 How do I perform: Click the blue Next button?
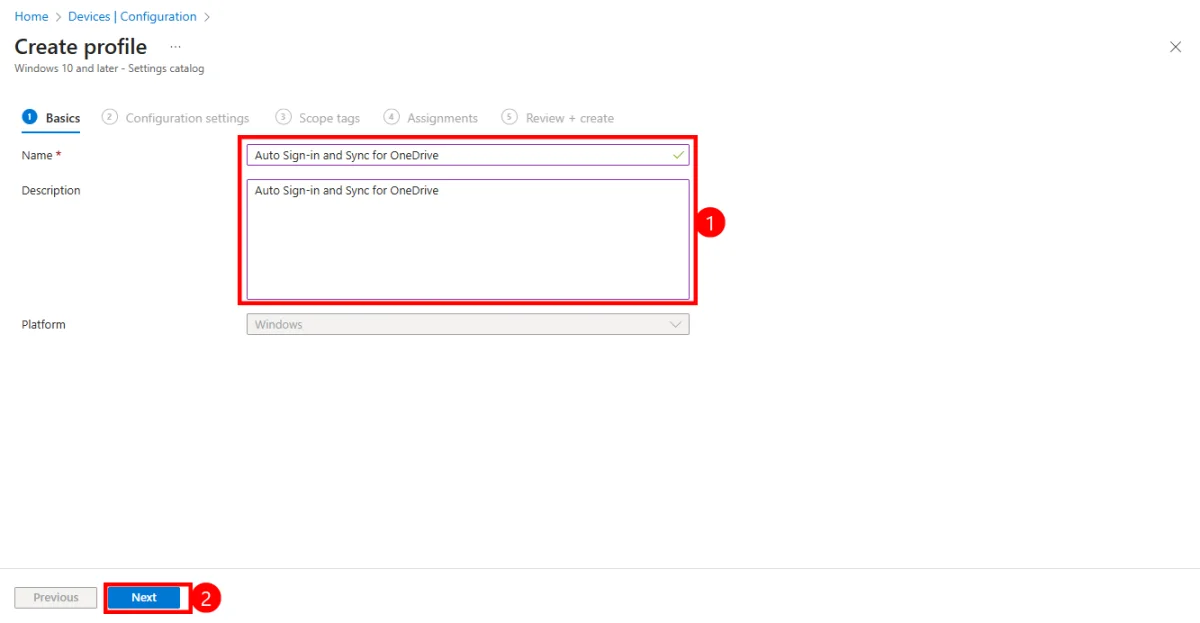(x=145, y=597)
